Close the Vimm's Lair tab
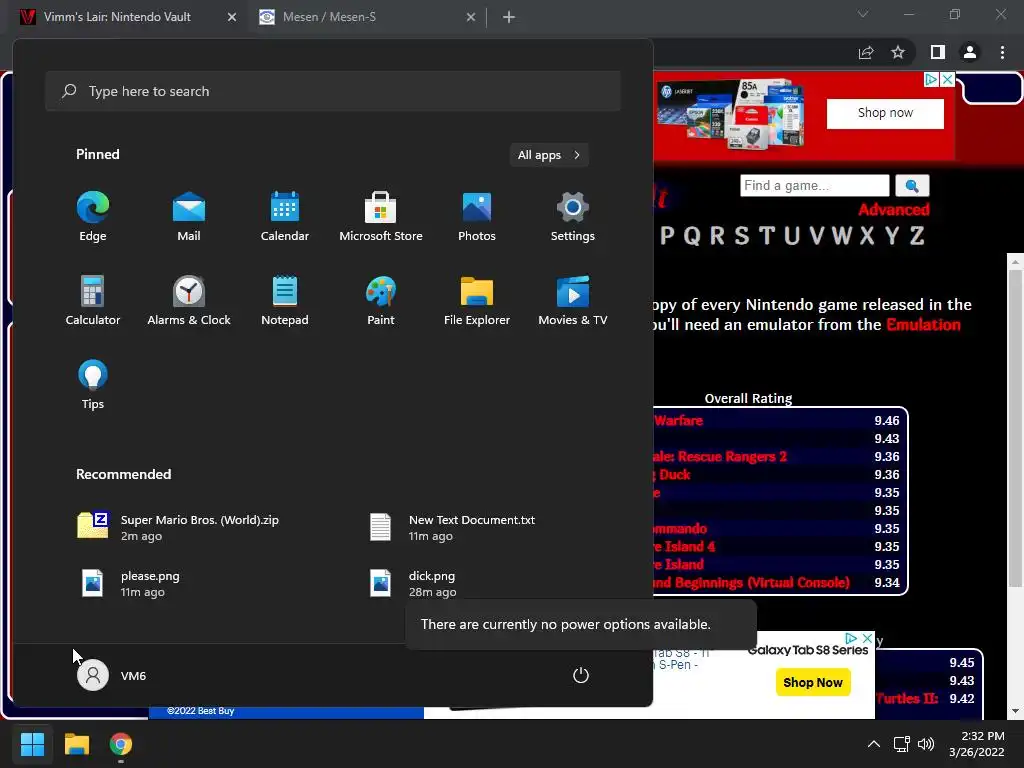The image size is (1024, 768). (232, 17)
